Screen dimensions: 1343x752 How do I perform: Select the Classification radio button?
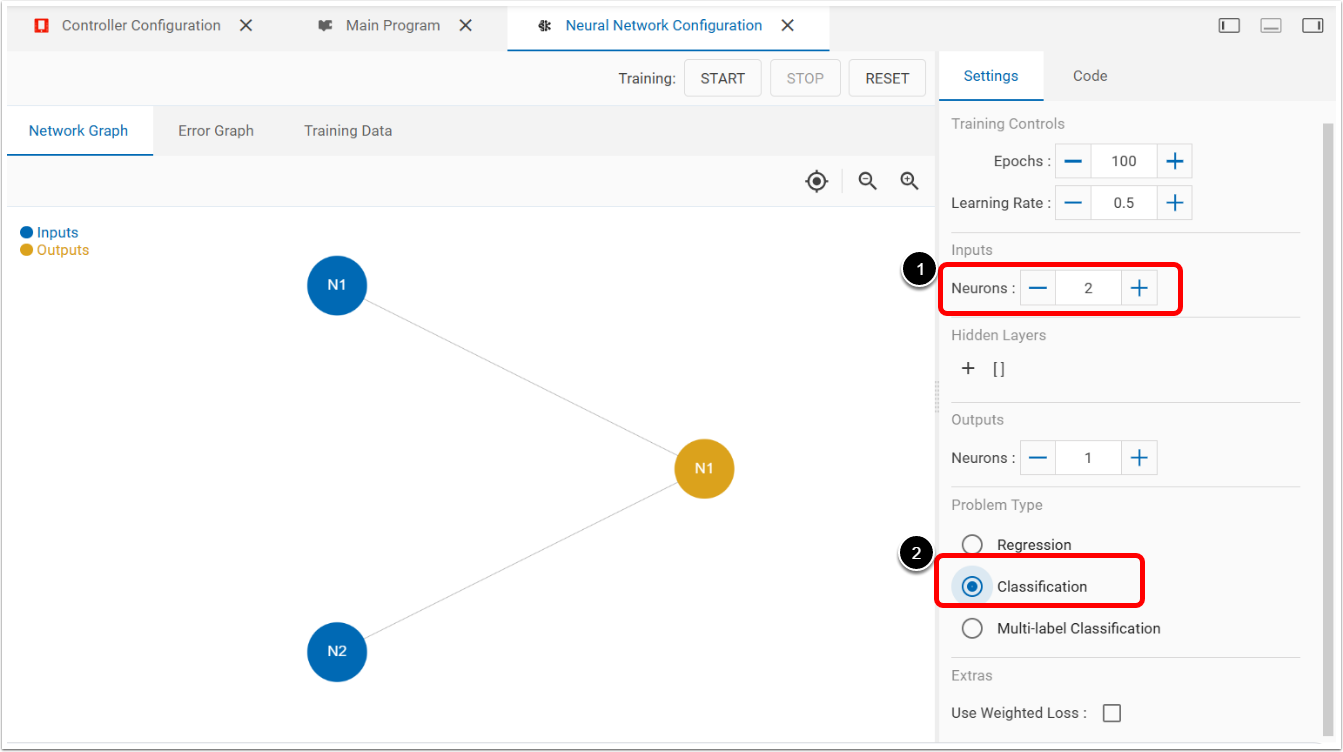click(972, 587)
